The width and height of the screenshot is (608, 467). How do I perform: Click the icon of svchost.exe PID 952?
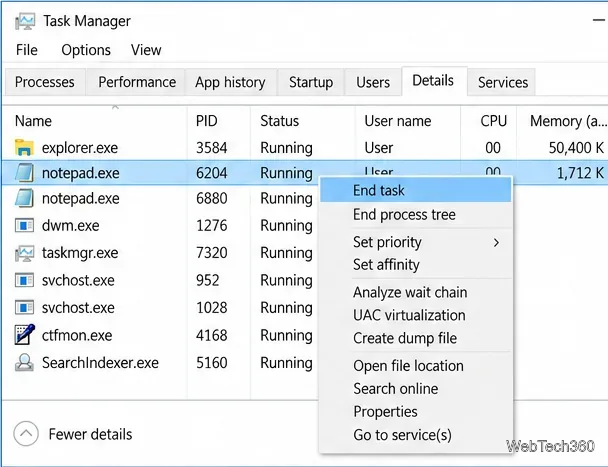(x=24, y=280)
